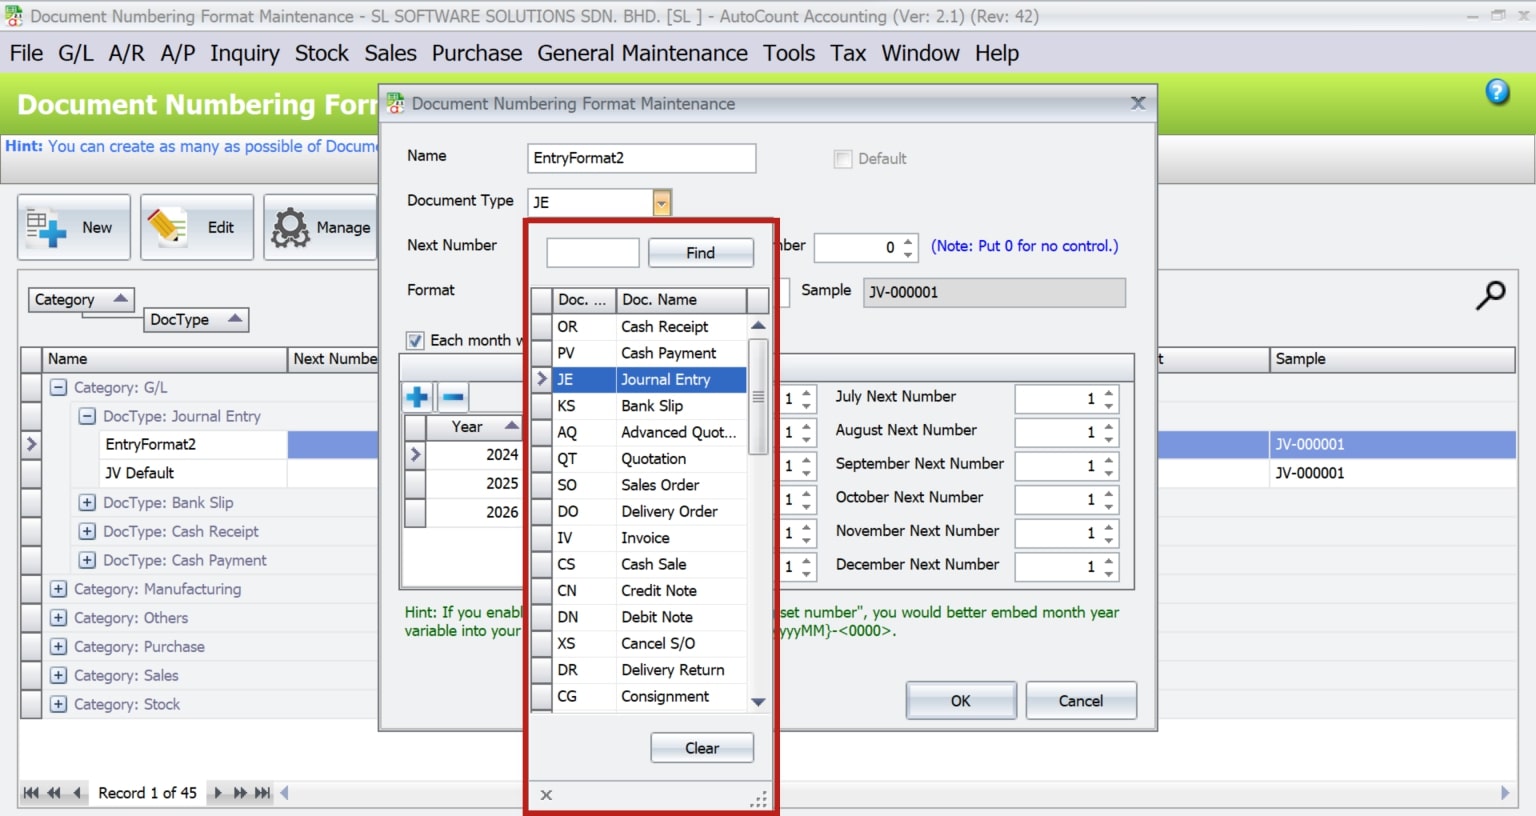
Task: Click the Clear button
Action: [701, 747]
